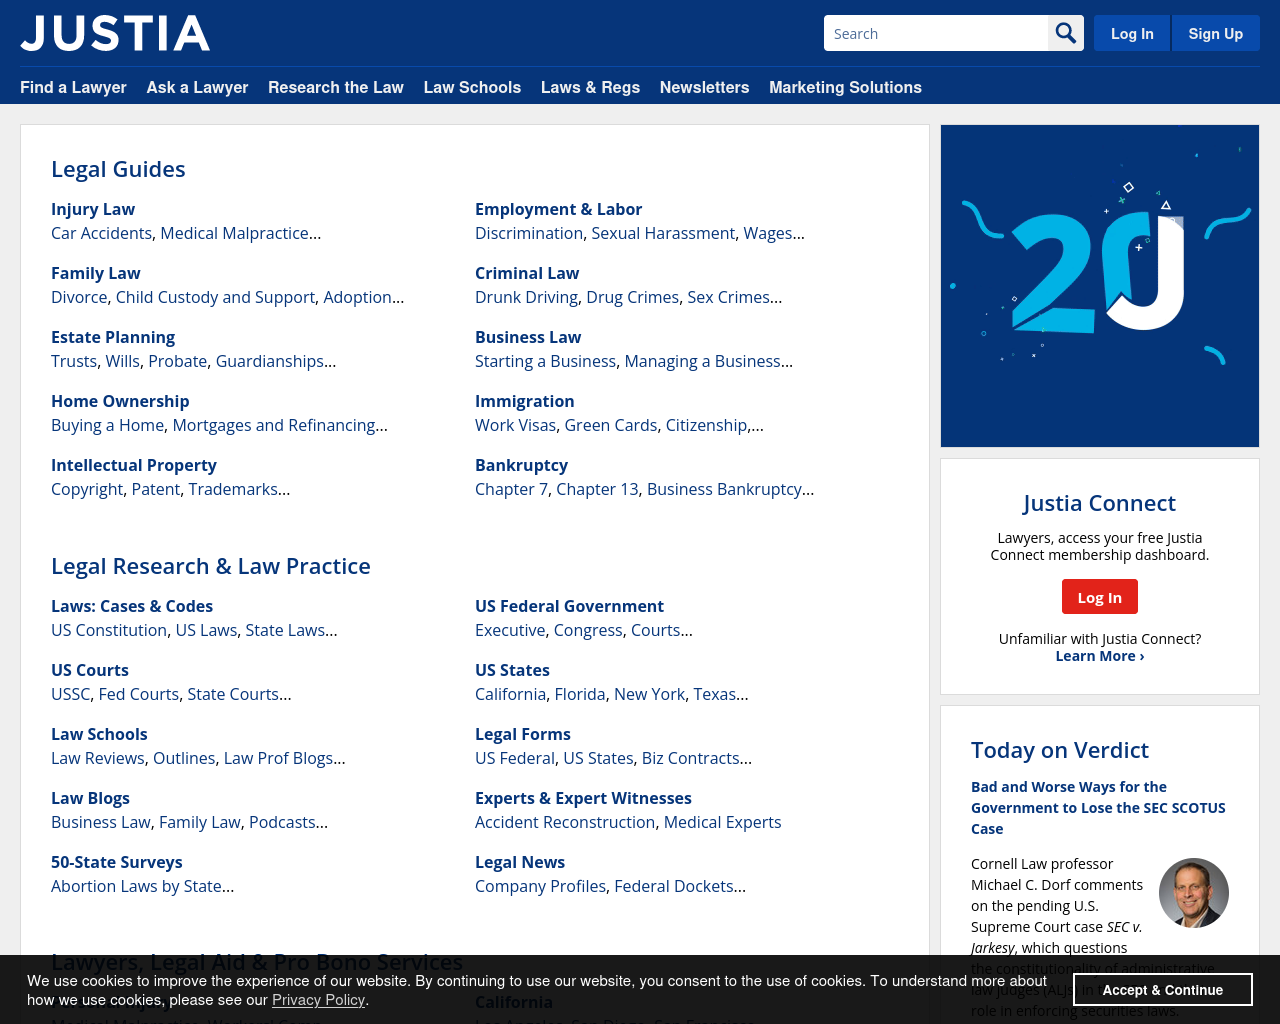Open Federal Dockets link
This screenshot has width=1280, height=1024.
click(674, 886)
